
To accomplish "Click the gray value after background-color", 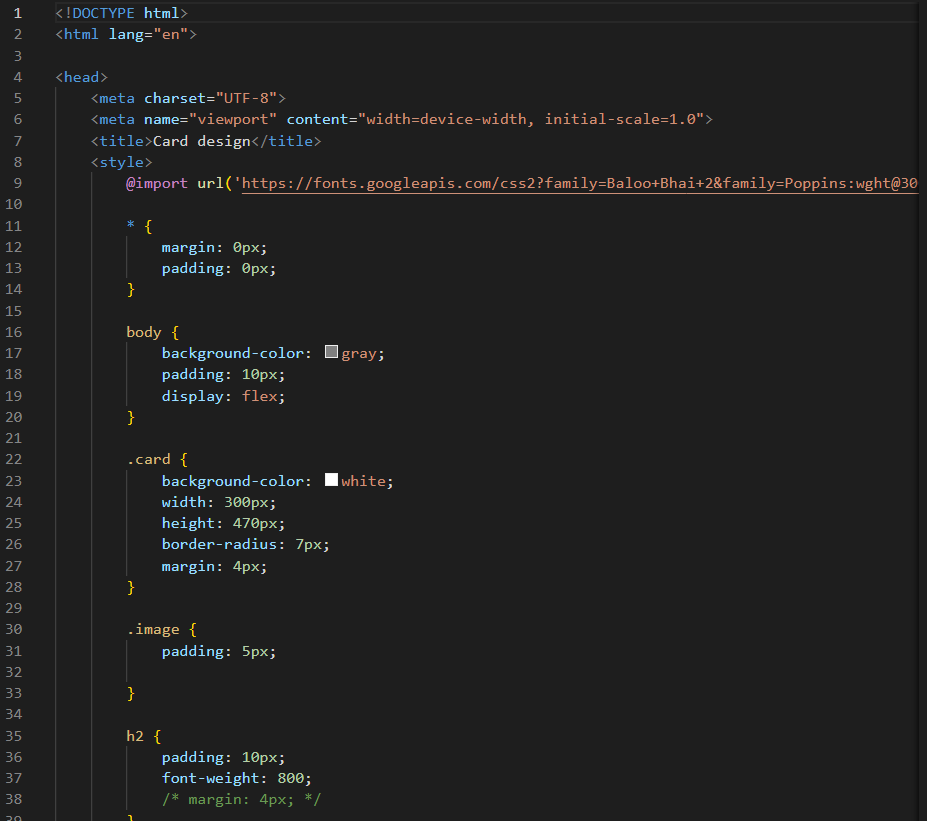I will point(359,353).
